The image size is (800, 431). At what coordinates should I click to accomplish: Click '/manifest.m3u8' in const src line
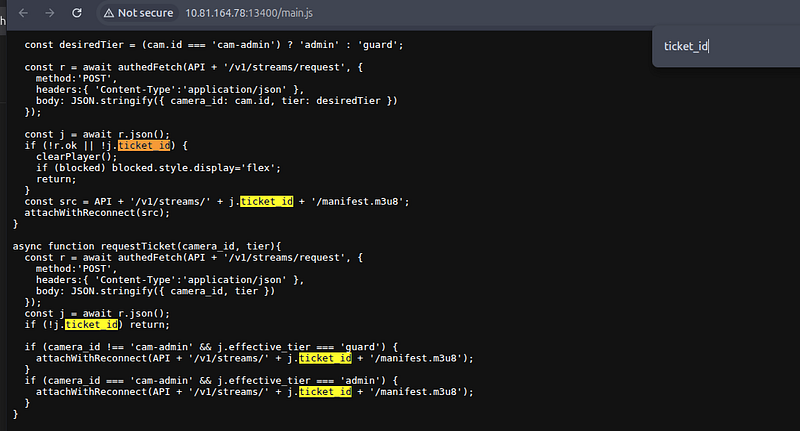point(360,201)
